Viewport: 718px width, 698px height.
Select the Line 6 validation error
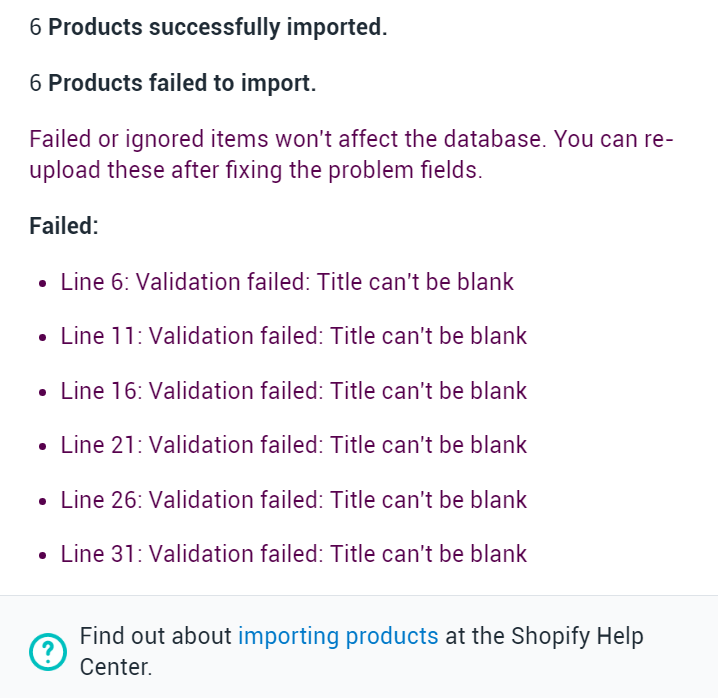(287, 282)
